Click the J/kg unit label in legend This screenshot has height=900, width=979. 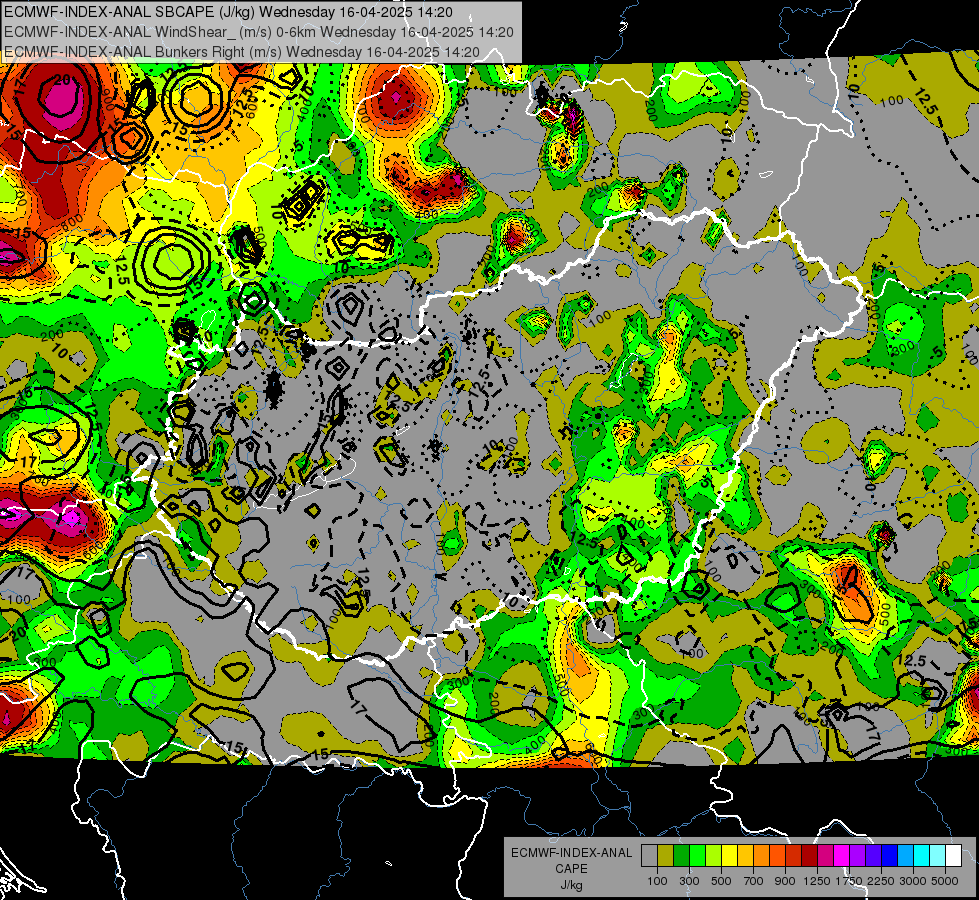pos(571,885)
